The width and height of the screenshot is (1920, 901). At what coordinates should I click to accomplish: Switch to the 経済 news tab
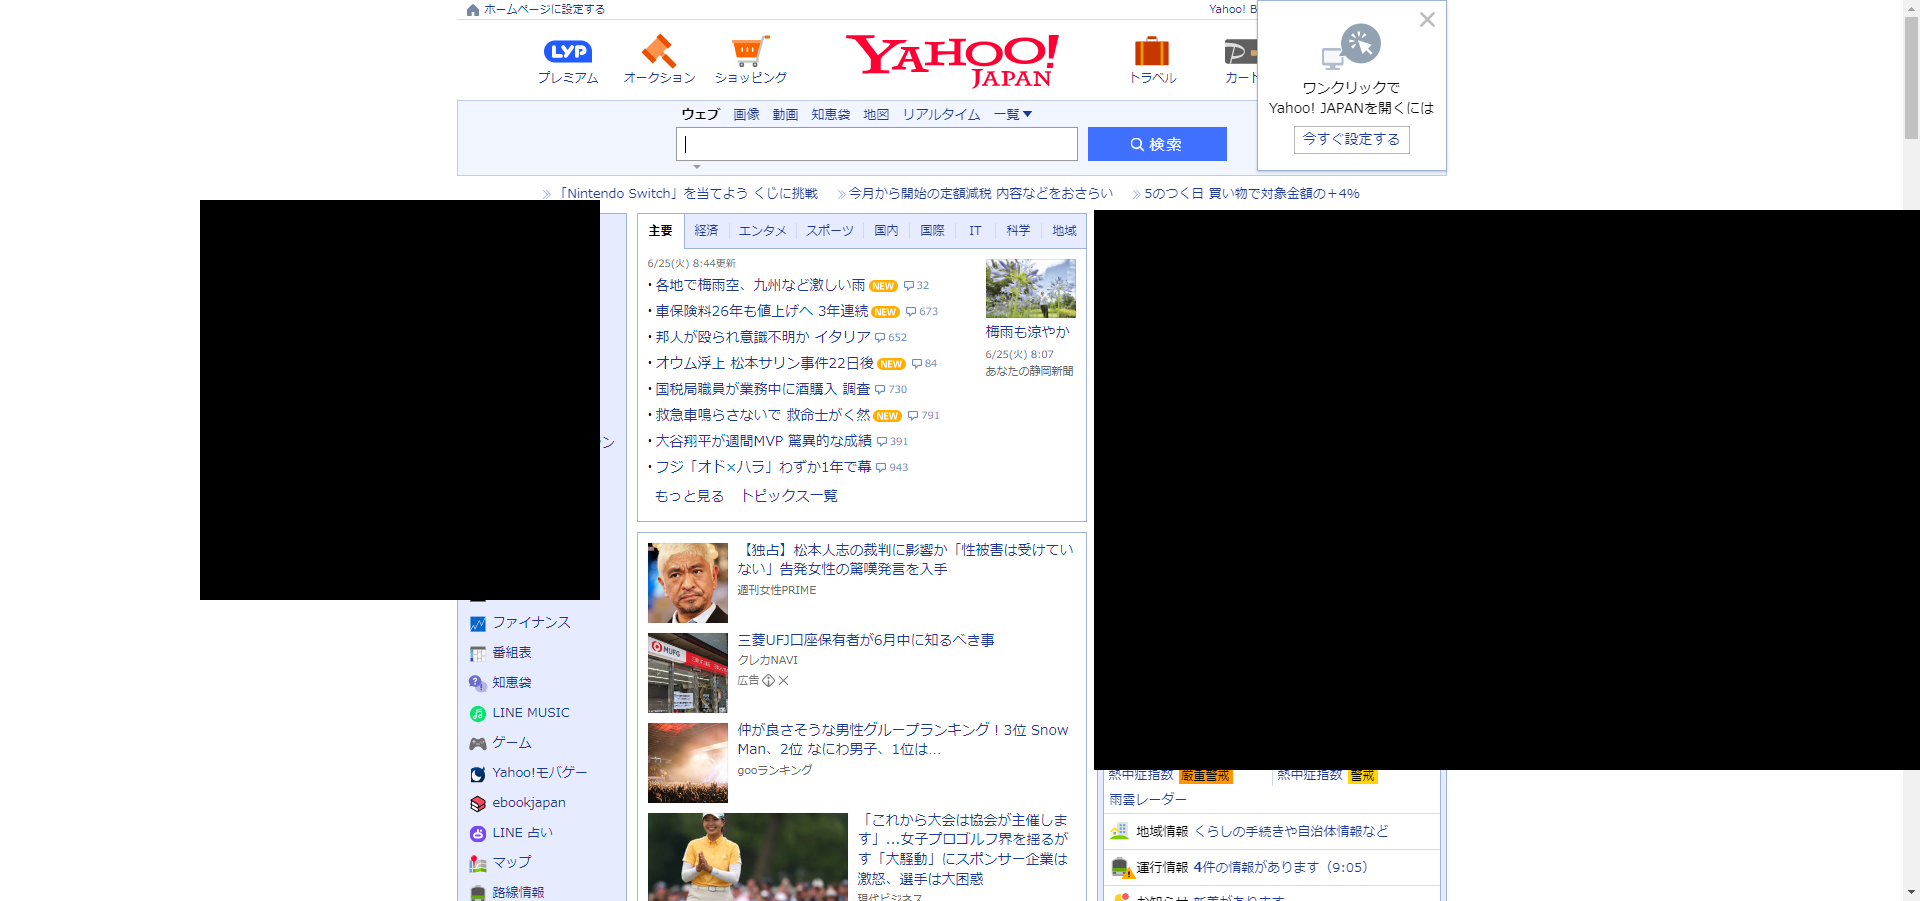tap(707, 231)
